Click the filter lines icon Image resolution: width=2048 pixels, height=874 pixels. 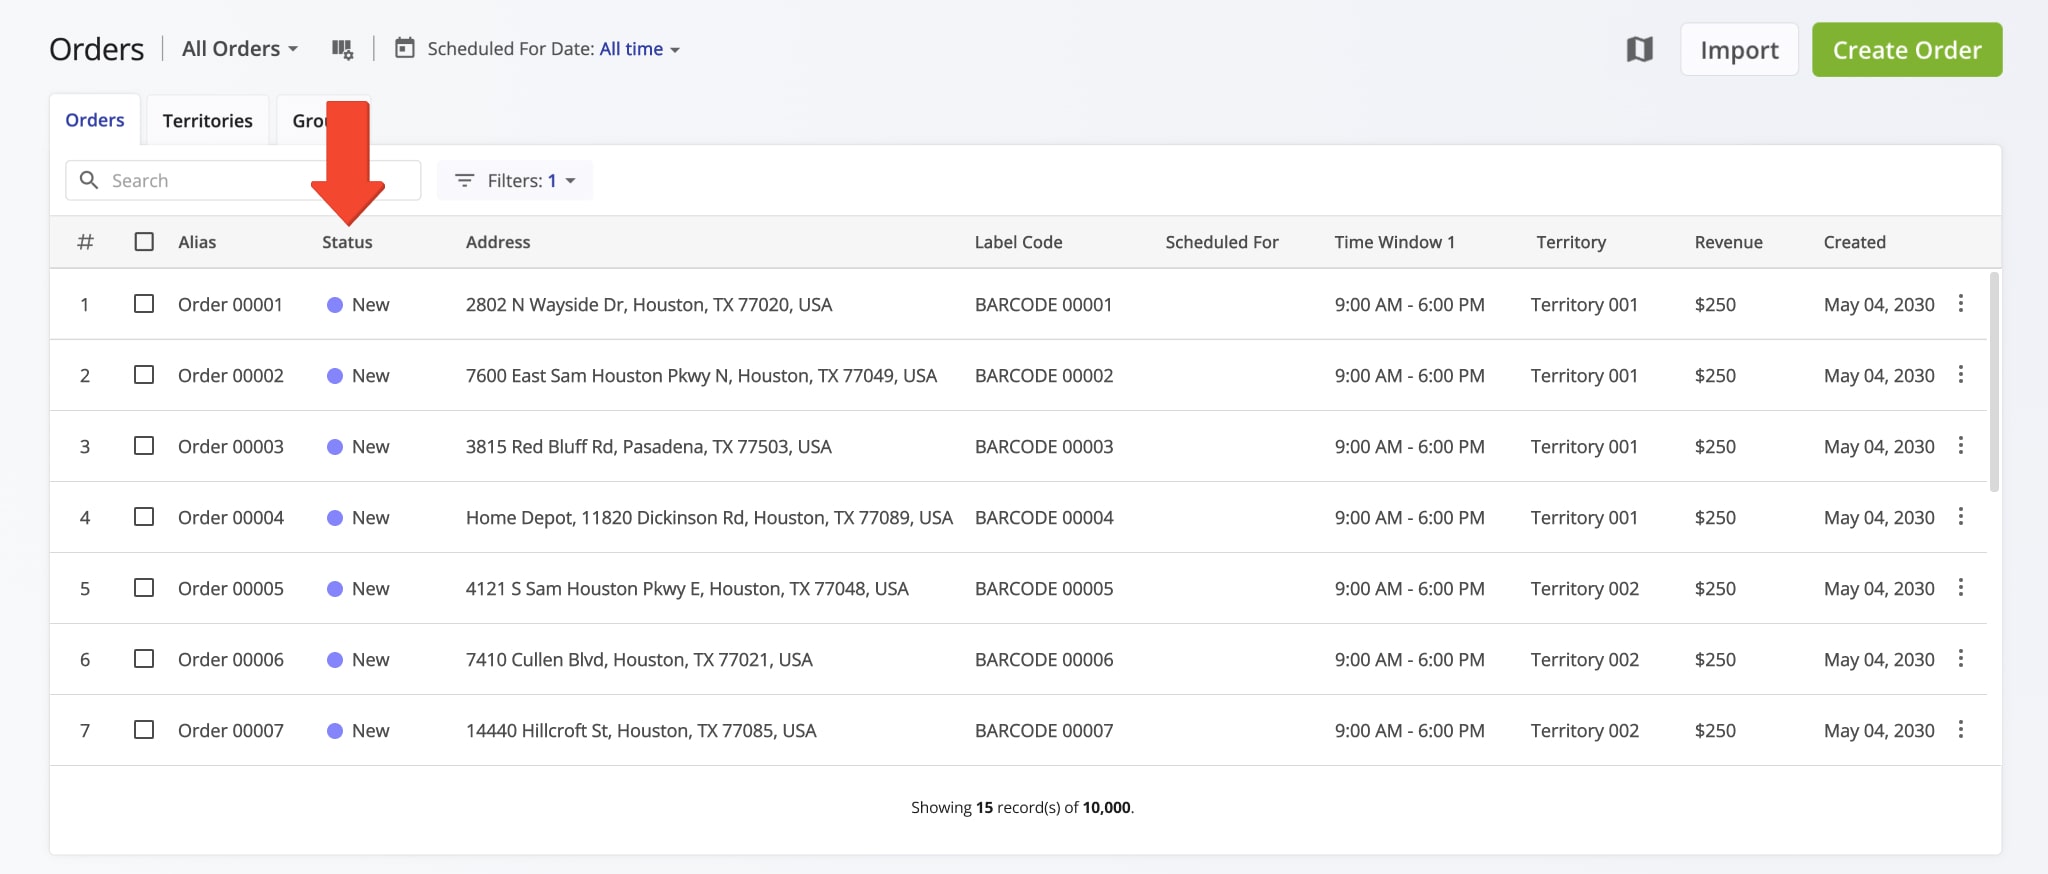[464, 181]
